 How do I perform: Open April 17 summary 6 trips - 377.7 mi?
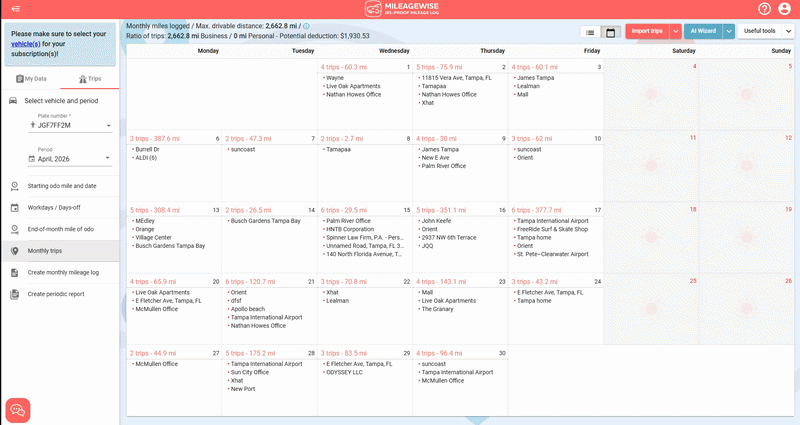coord(536,210)
